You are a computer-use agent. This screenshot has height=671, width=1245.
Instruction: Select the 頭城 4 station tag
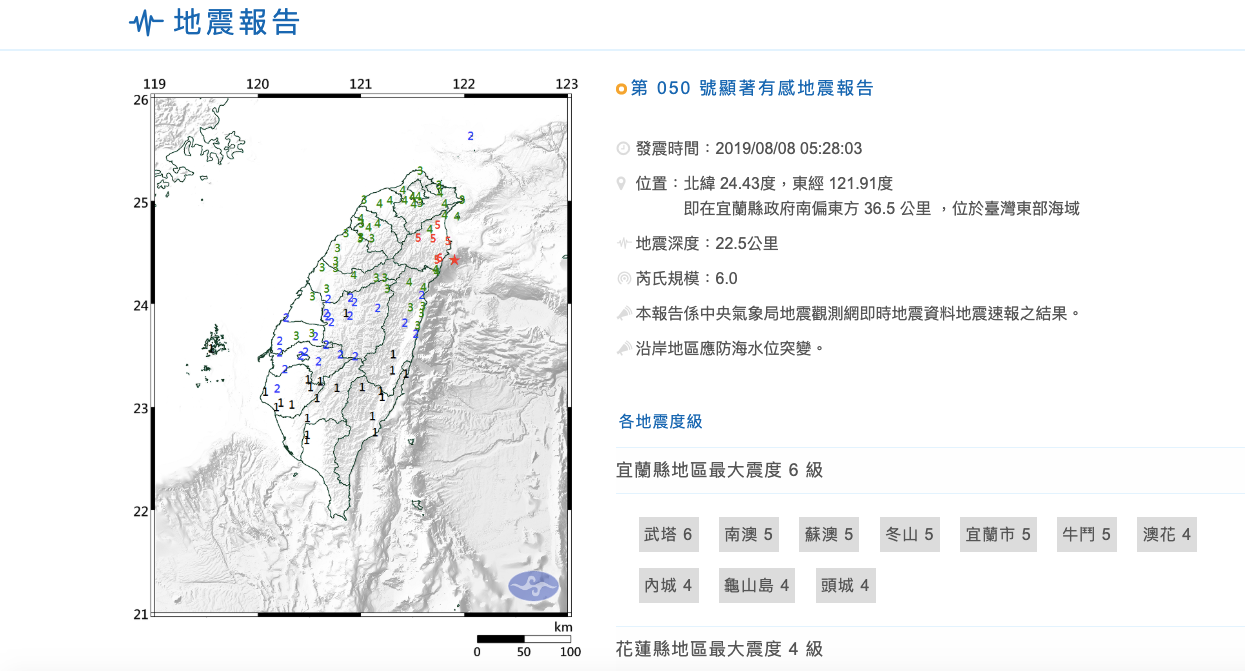(845, 585)
